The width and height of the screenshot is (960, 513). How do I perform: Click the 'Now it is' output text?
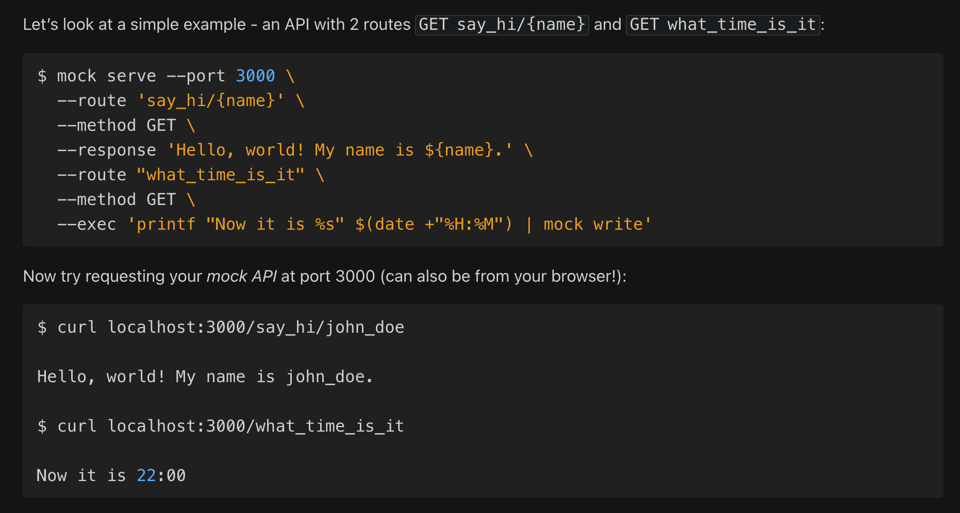pos(81,476)
